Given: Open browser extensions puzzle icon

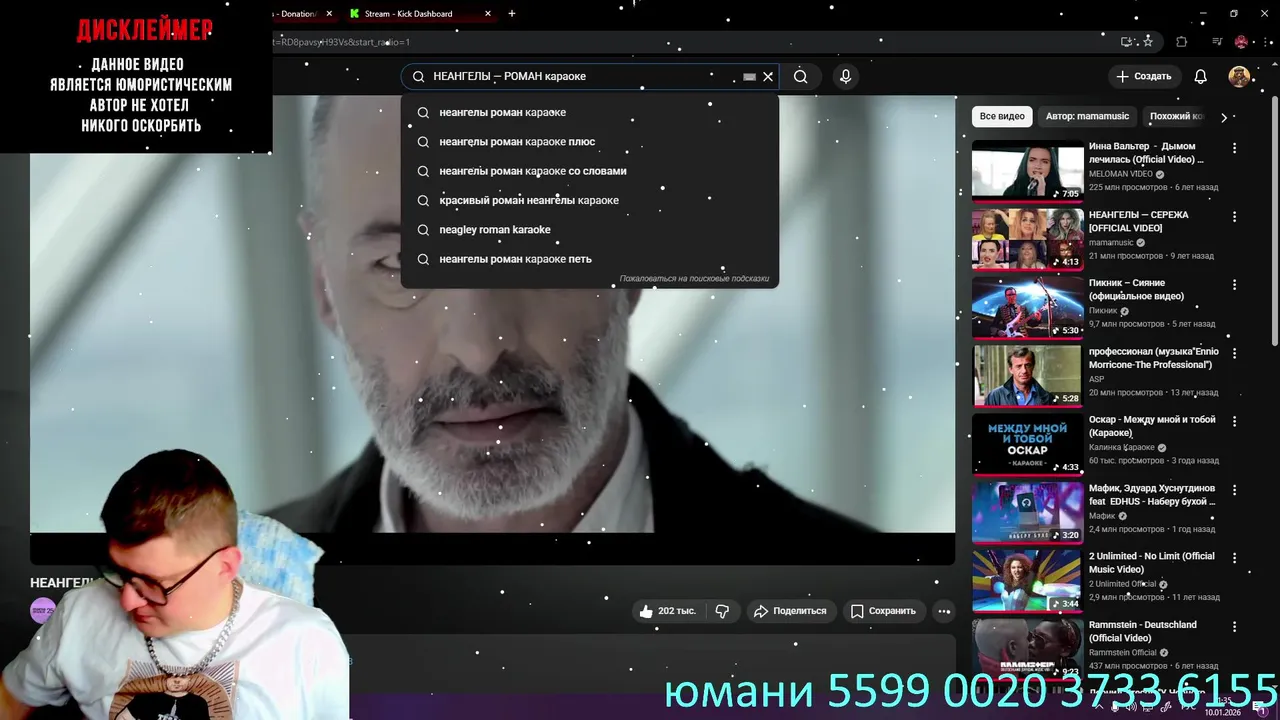Looking at the screenshot, I should pos(1182,42).
